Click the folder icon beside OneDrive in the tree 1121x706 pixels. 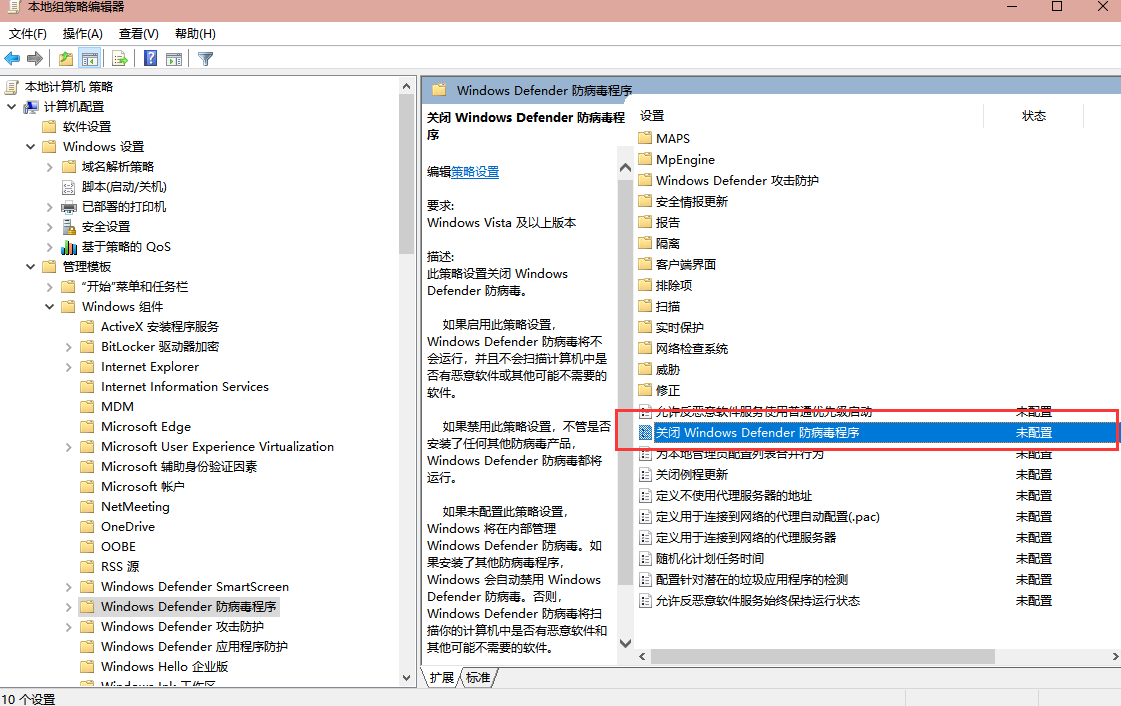tap(87, 527)
